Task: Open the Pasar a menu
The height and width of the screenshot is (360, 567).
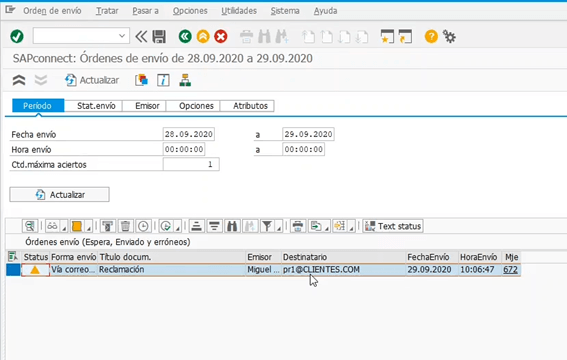Action: tap(145, 11)
